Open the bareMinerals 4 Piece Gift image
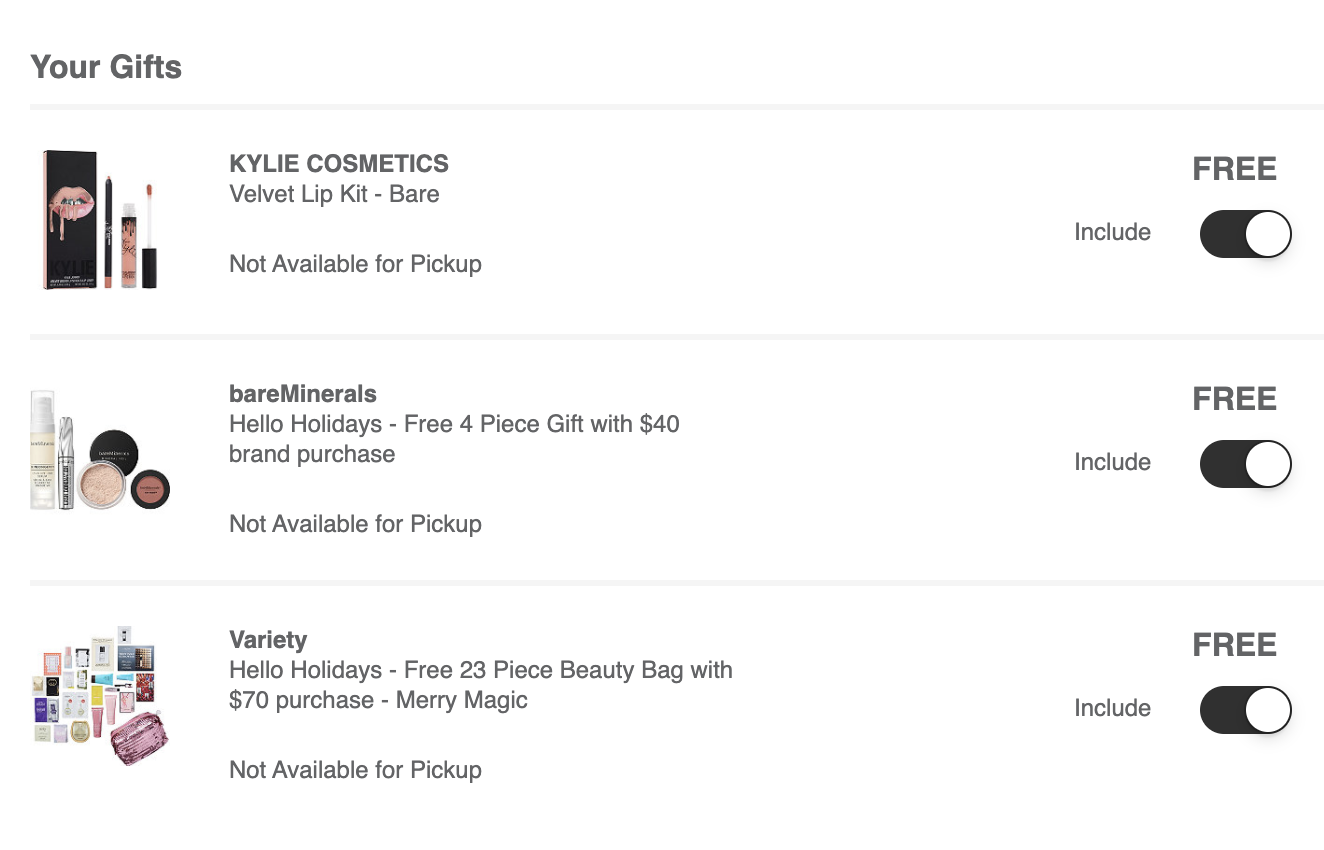Screen dimensions: 1324x850 (x=100, y=450)
